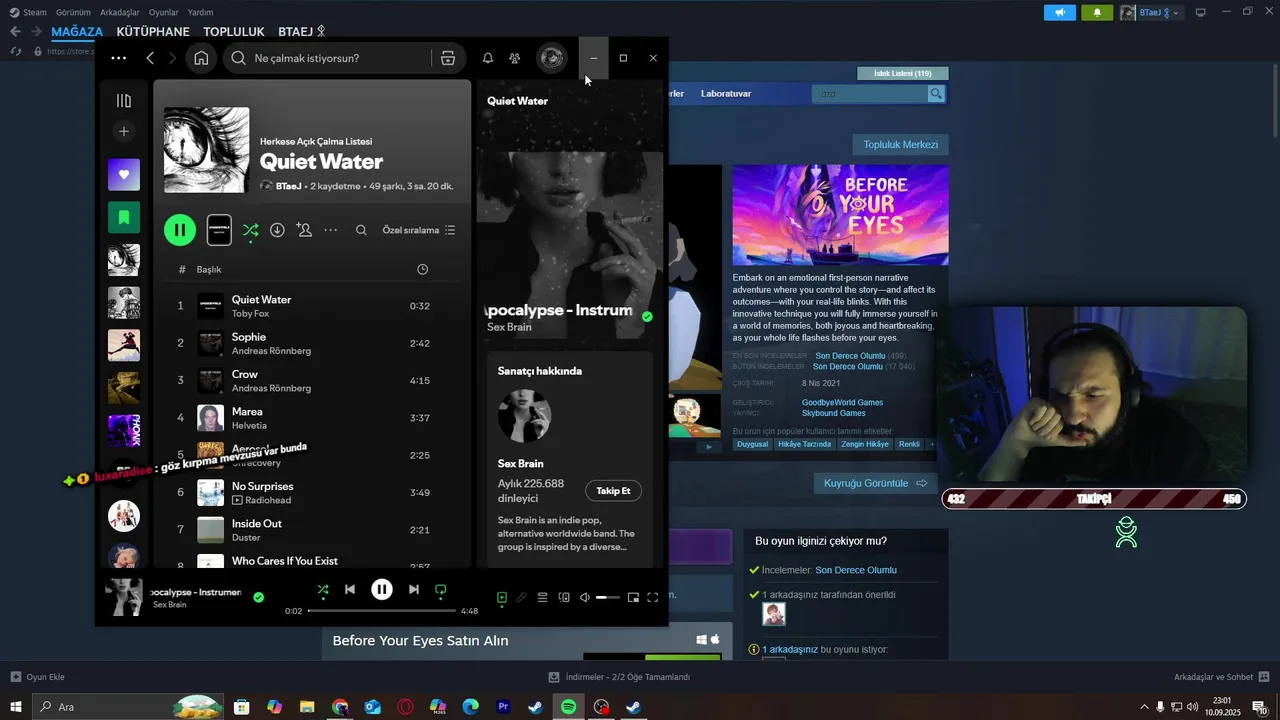
Task: Open Spotify notifications bell
Action: [488, 58]
